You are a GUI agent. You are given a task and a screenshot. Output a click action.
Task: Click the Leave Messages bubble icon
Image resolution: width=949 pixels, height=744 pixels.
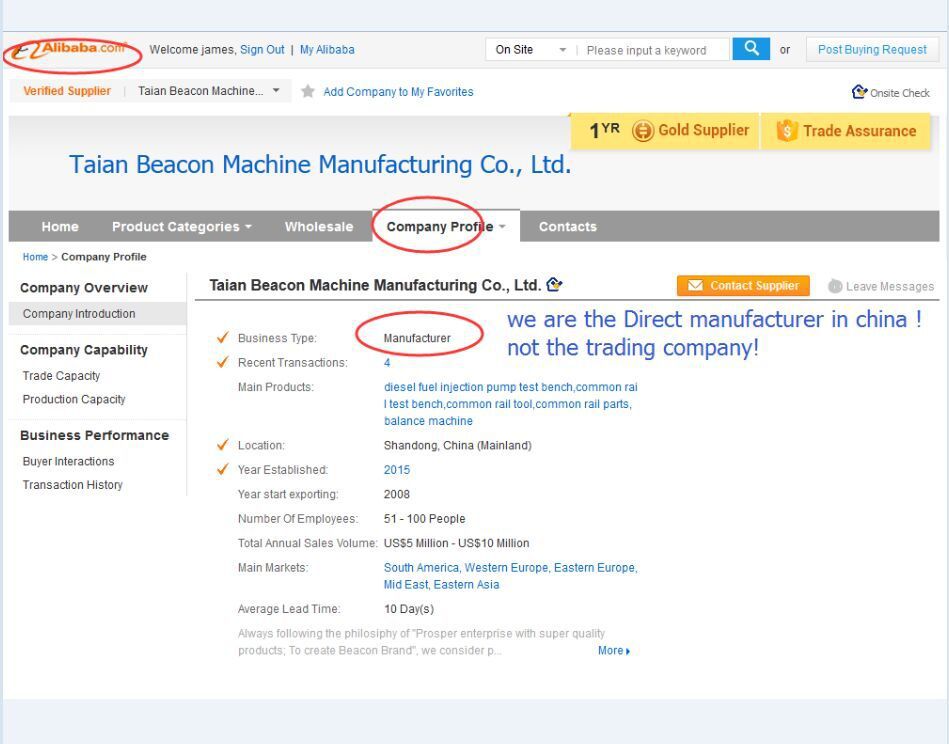tap(835, 286)
